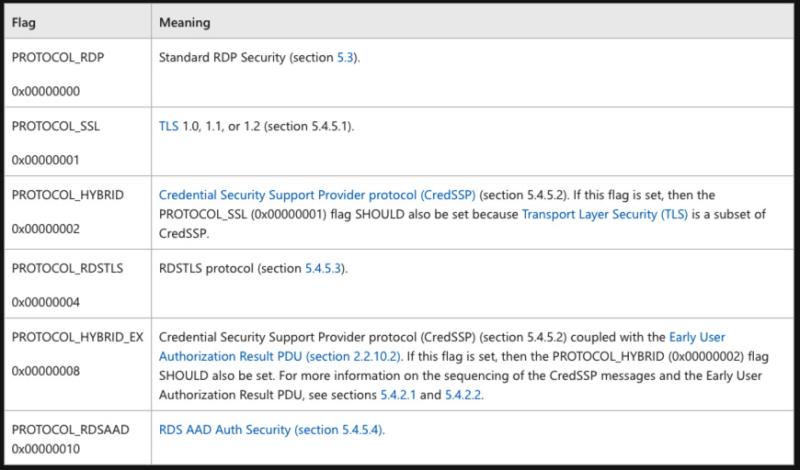Image resolution: width=800 pixels, height=470 pixels.
Task: Click the 0x00000010 flag value
Action: [x=46, y=449]
